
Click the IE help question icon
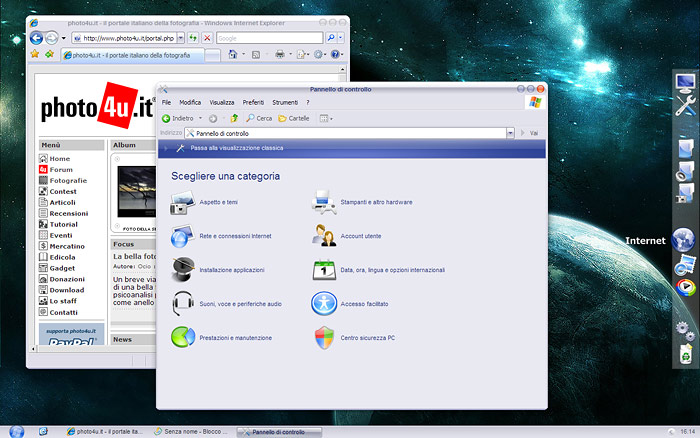(335, 54)
